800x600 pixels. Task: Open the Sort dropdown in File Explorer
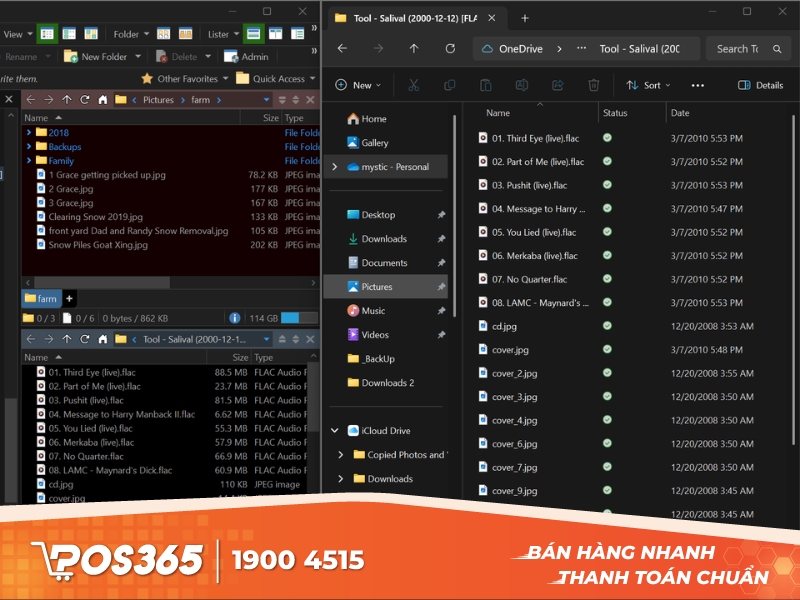(x=650, y=85)
